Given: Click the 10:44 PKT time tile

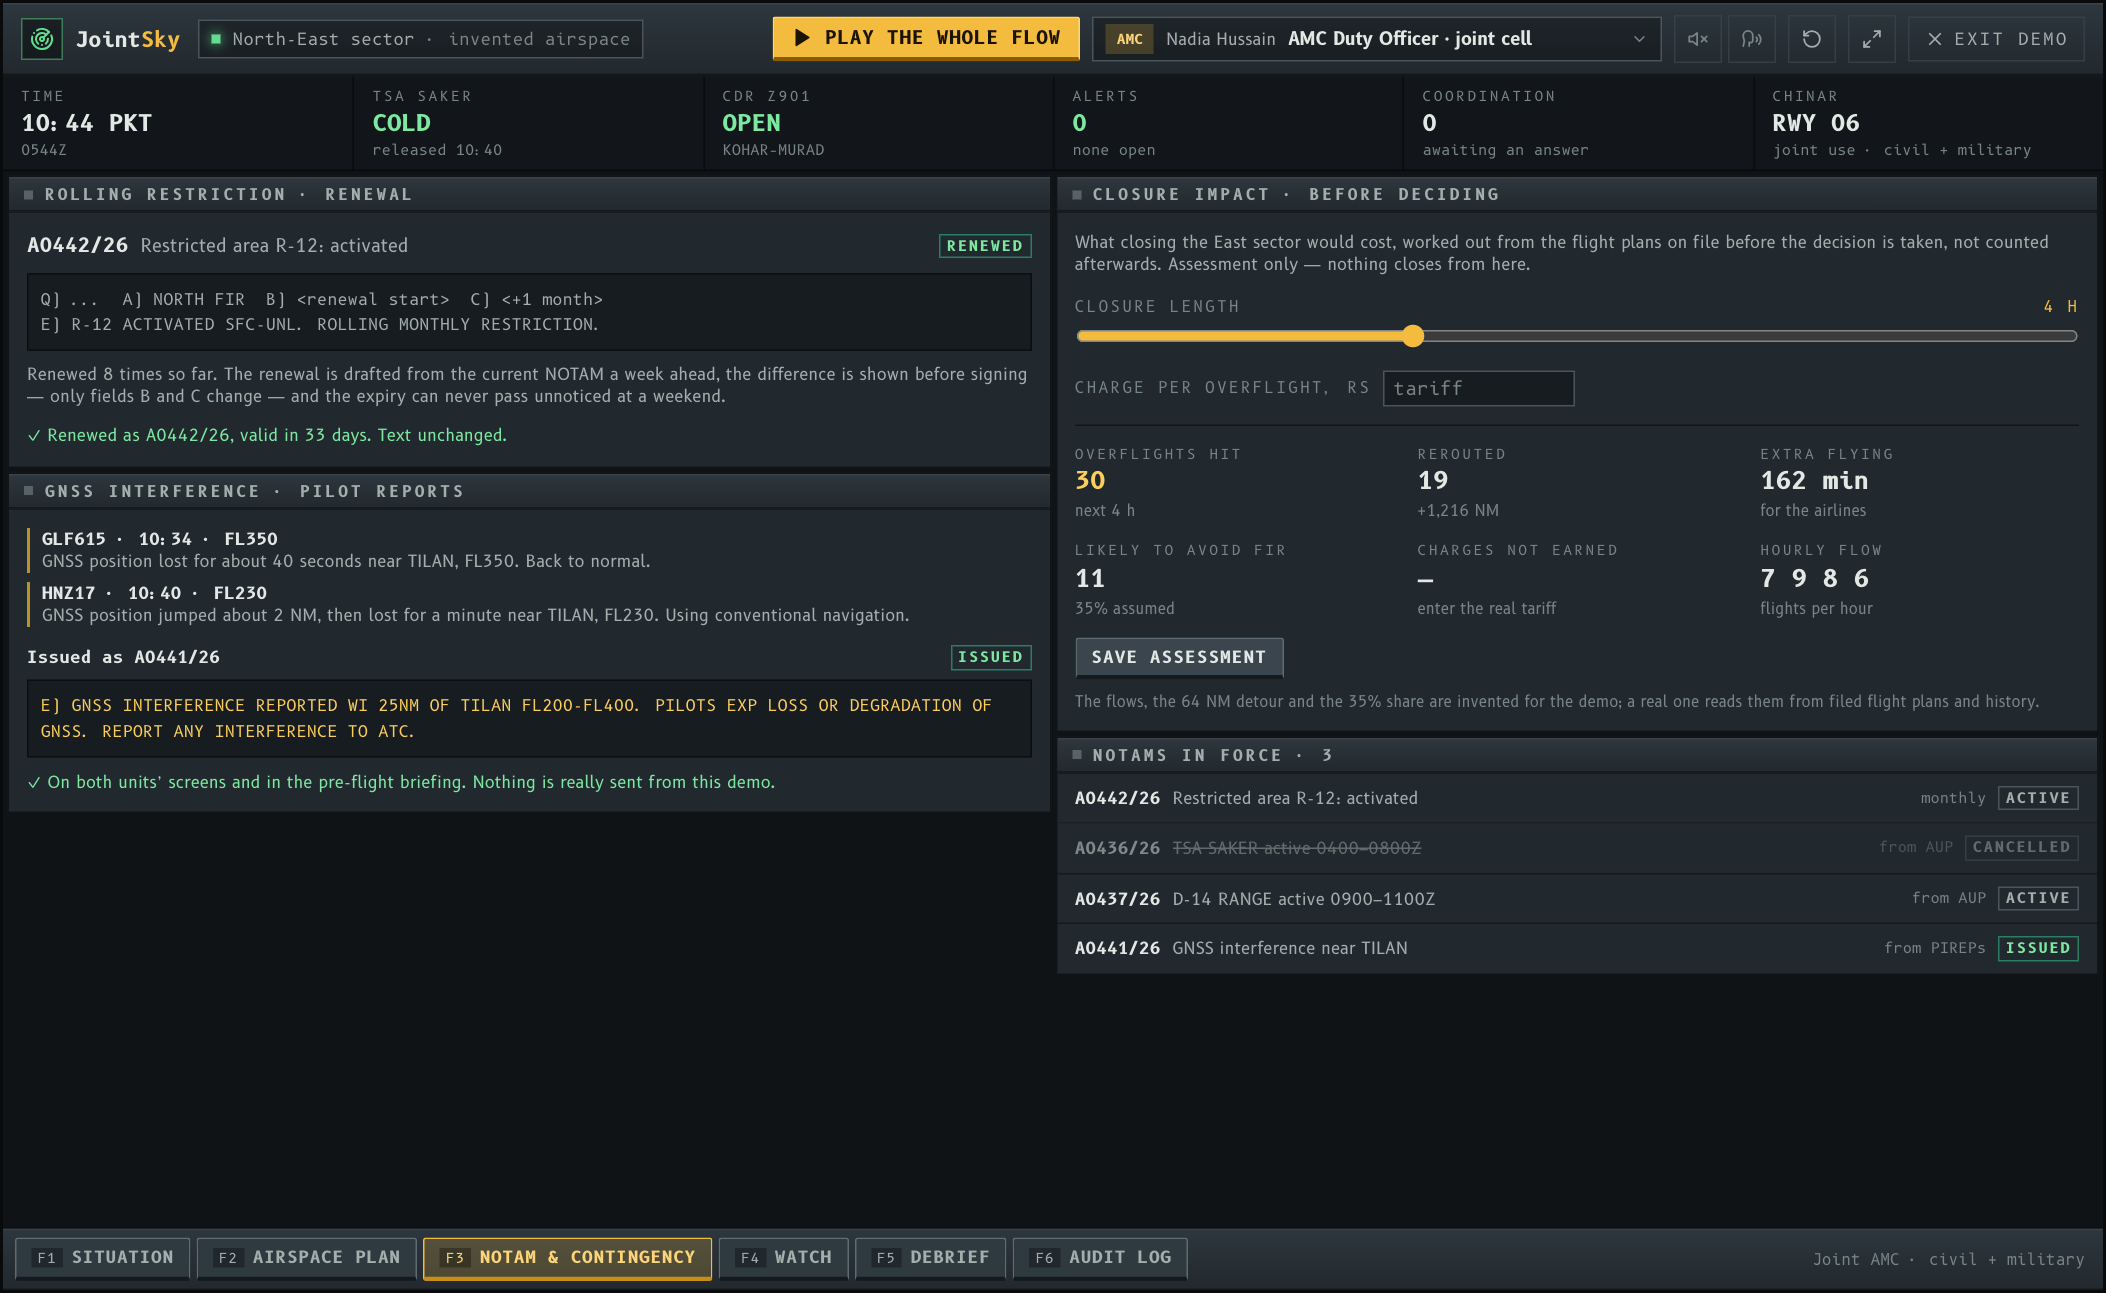Looking at the screenshot, I should point(178,122).
